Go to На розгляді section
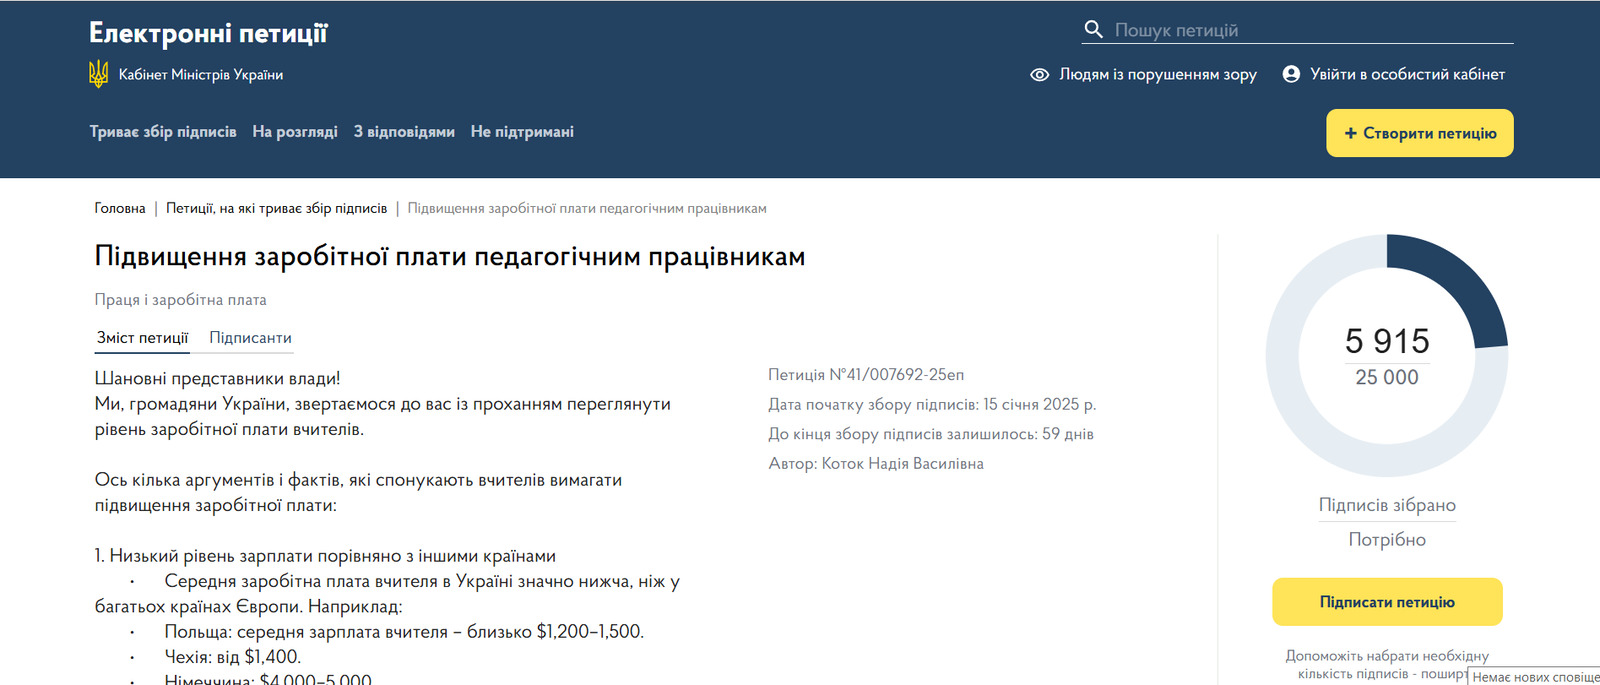This screenshot has width=1600, height=685. [295, 132]
